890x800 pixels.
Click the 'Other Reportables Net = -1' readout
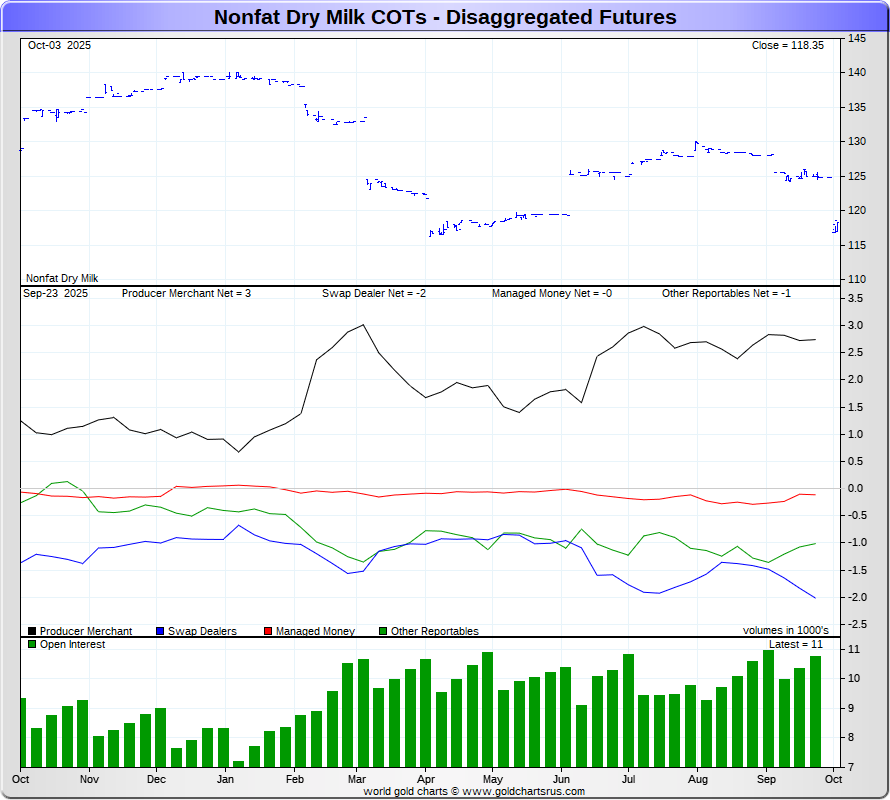pos(726,294)
